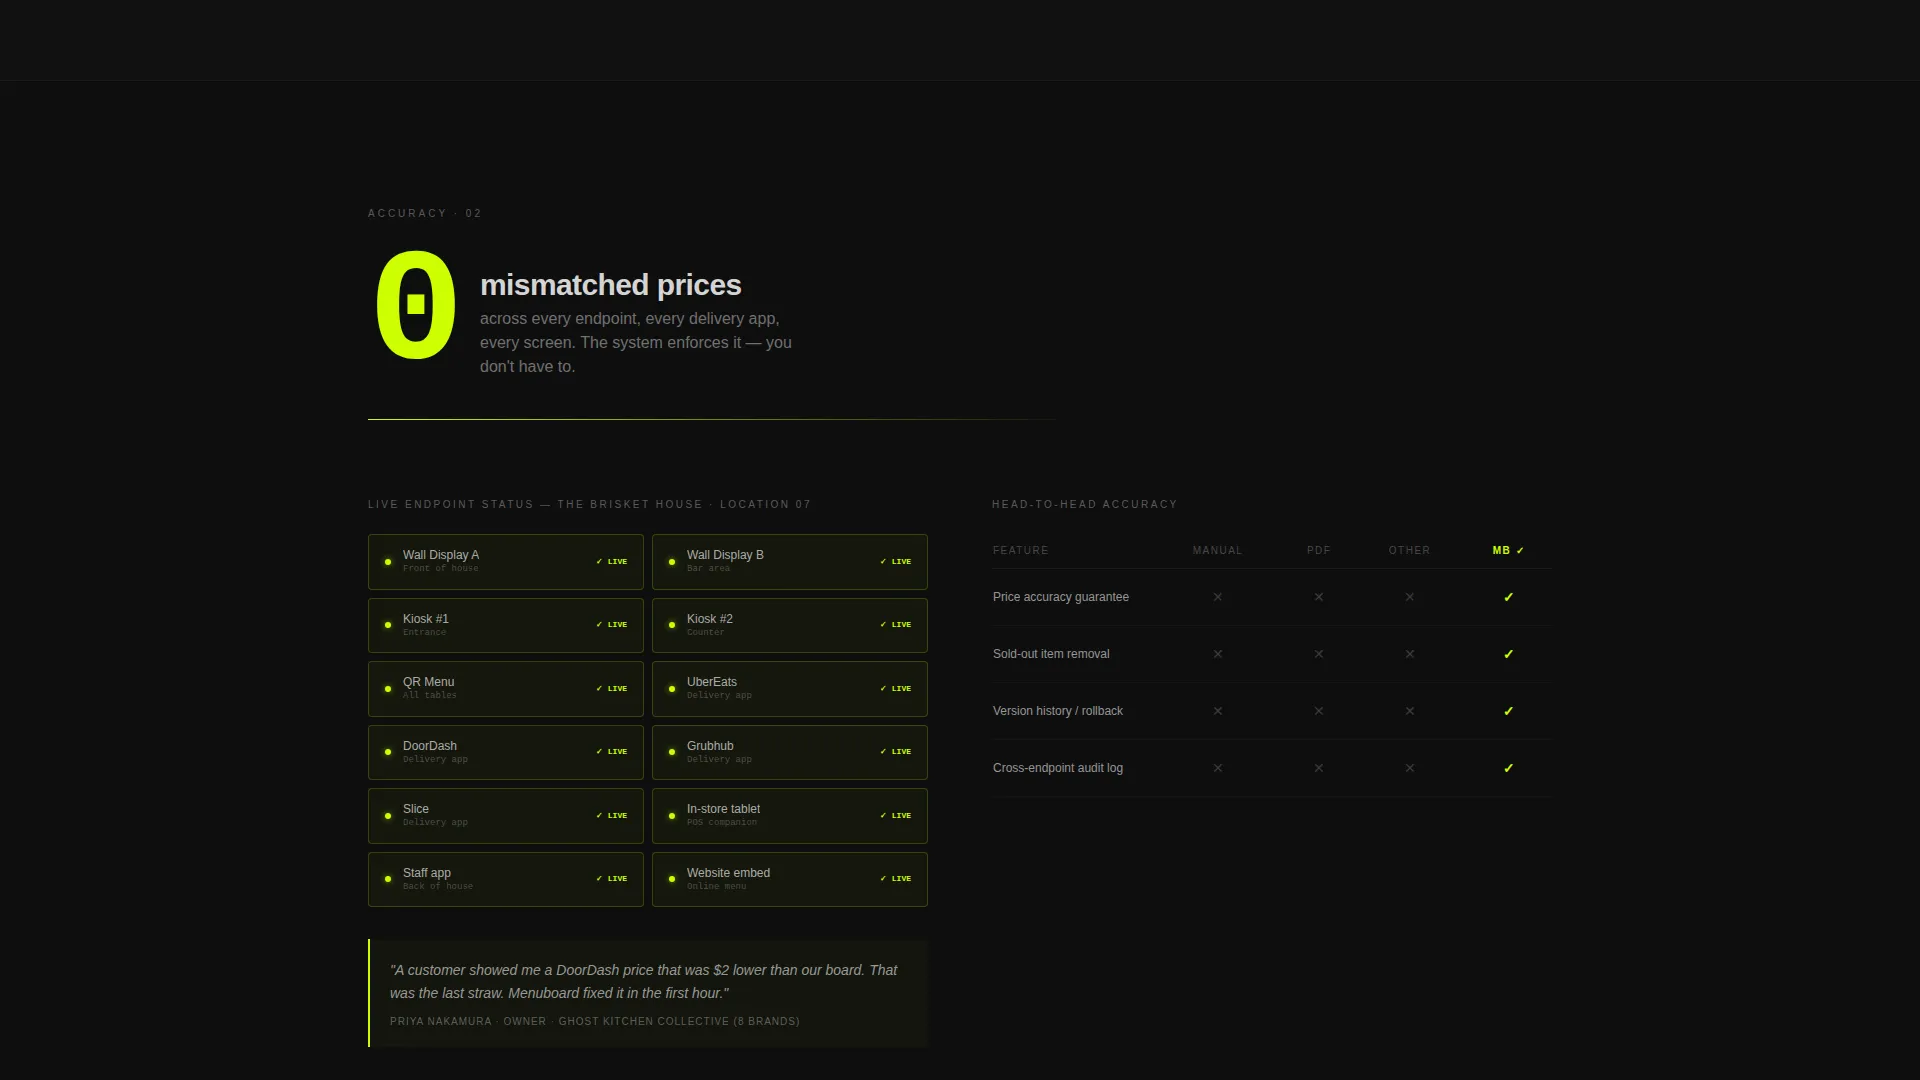Click the MB column header
This screenshot has width=1920, height=1080.
1509,551
